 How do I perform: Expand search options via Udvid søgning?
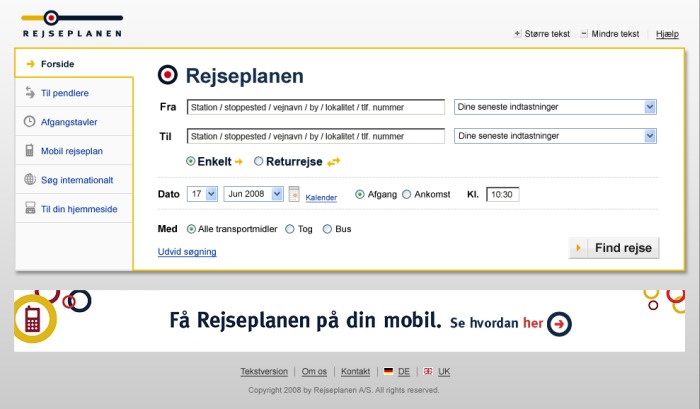click(x=187, y=251)
